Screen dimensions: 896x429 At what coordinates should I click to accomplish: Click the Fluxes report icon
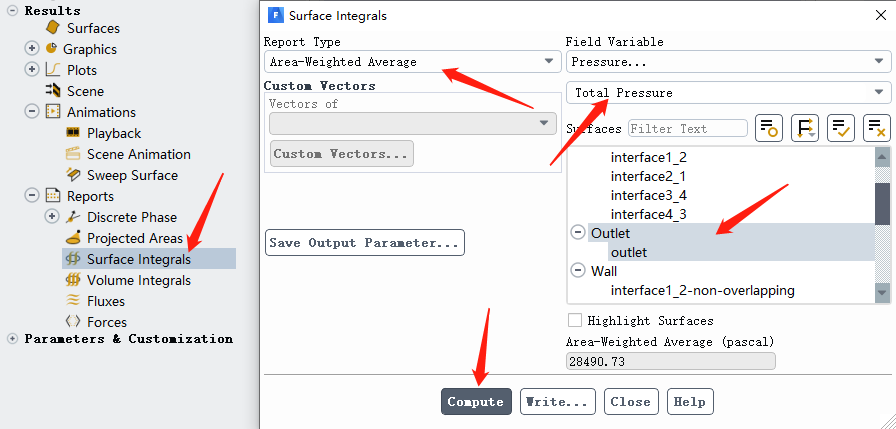point(73,301)
